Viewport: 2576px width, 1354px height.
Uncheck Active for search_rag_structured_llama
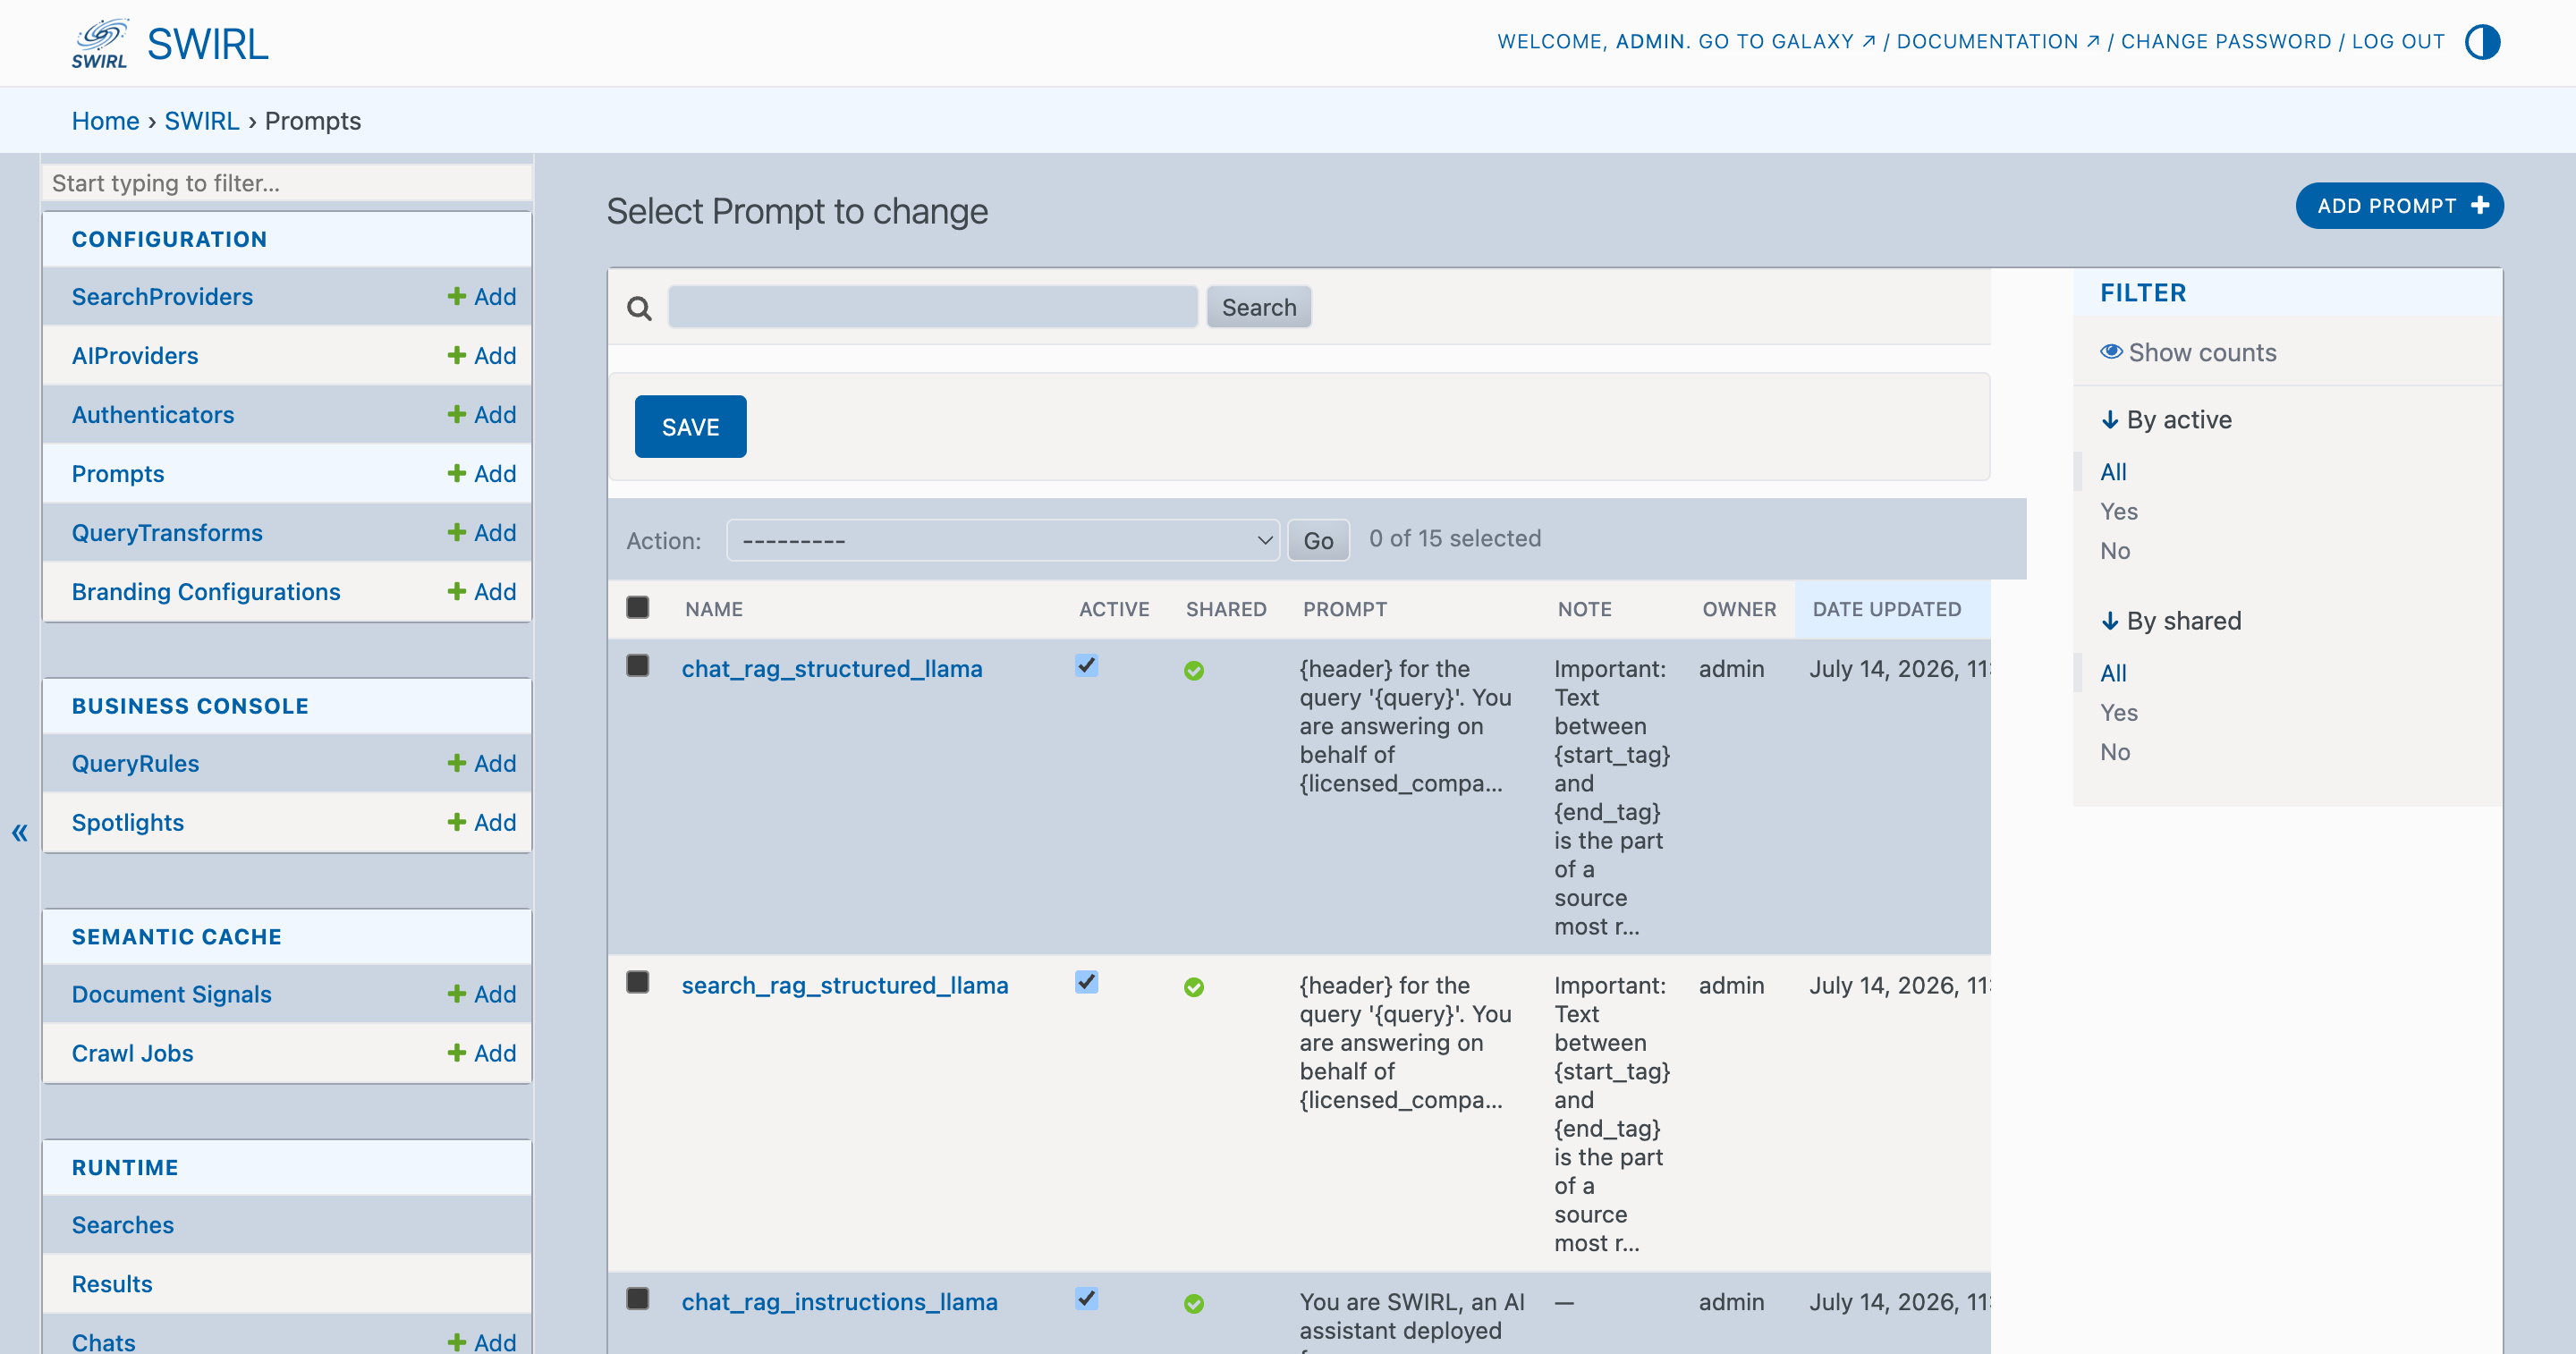coord(1087,982)
